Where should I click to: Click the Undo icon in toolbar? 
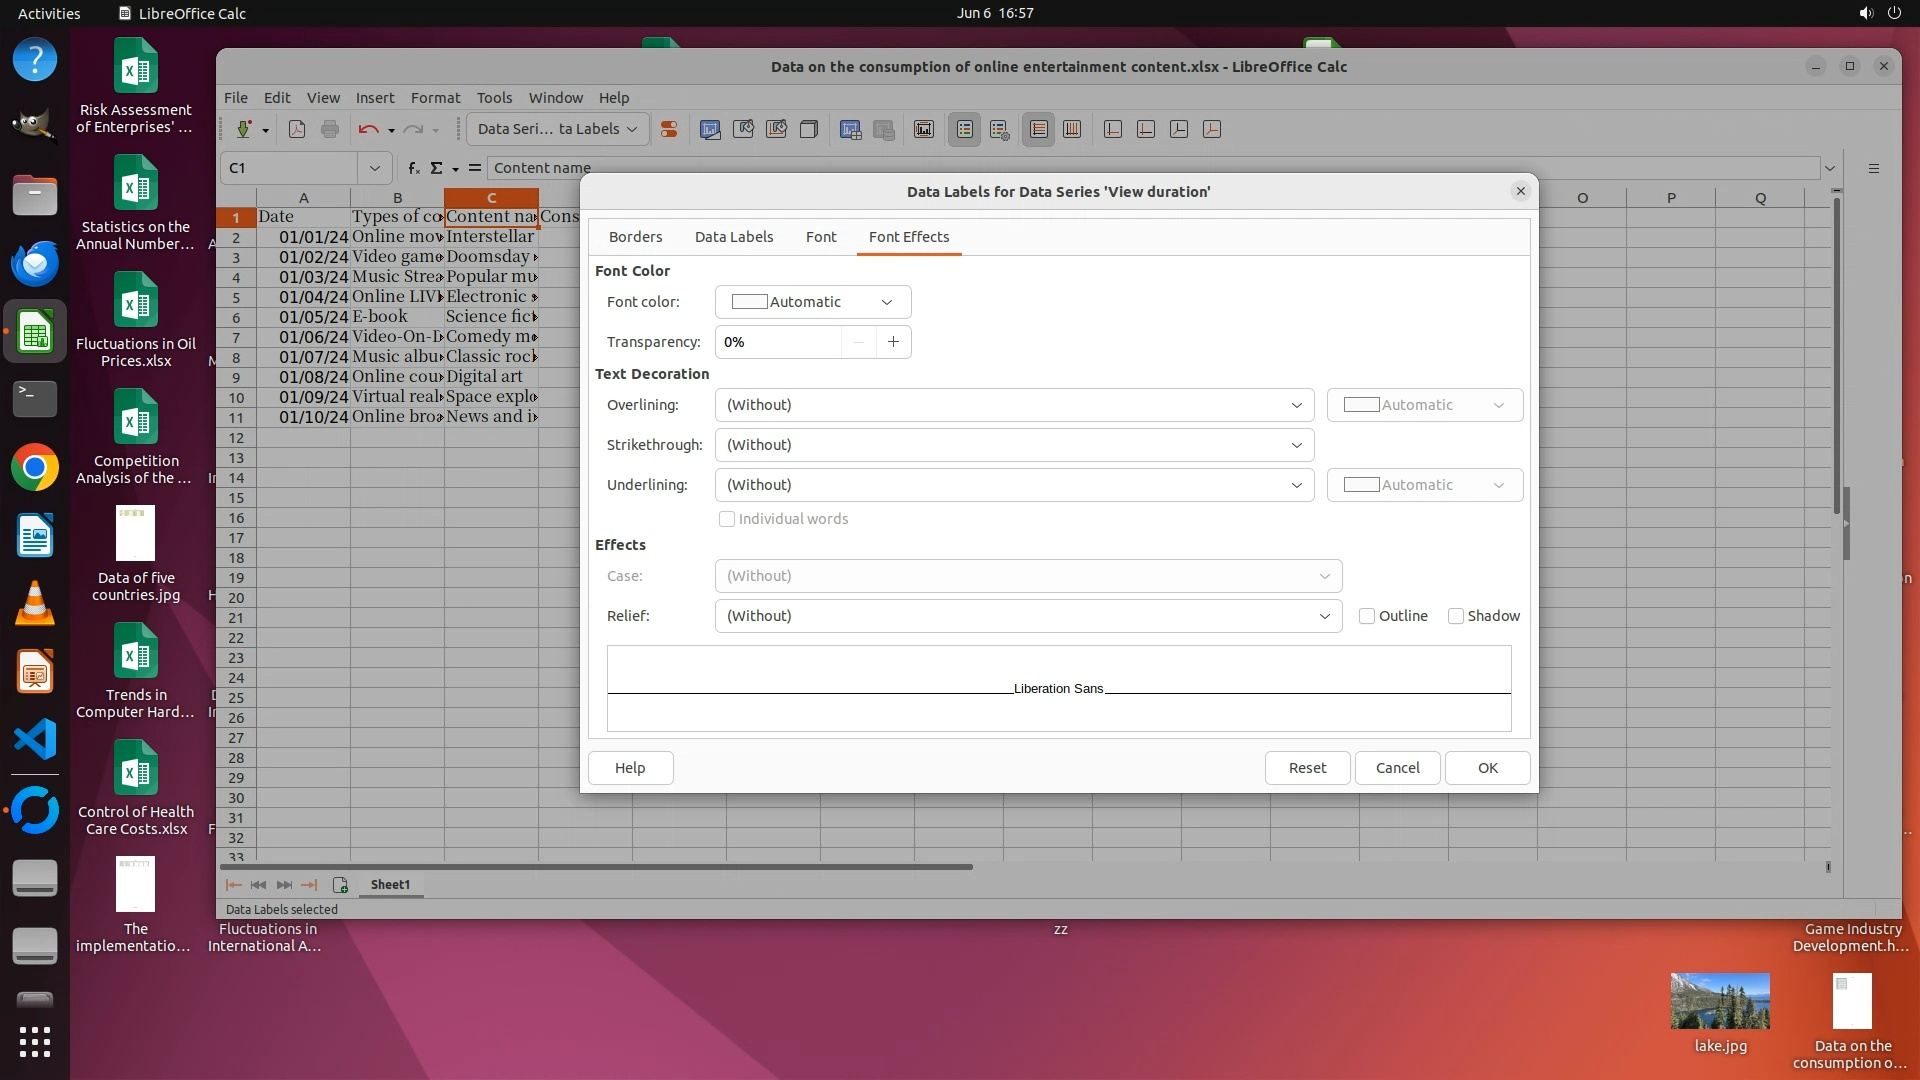[x=368, y=129]
